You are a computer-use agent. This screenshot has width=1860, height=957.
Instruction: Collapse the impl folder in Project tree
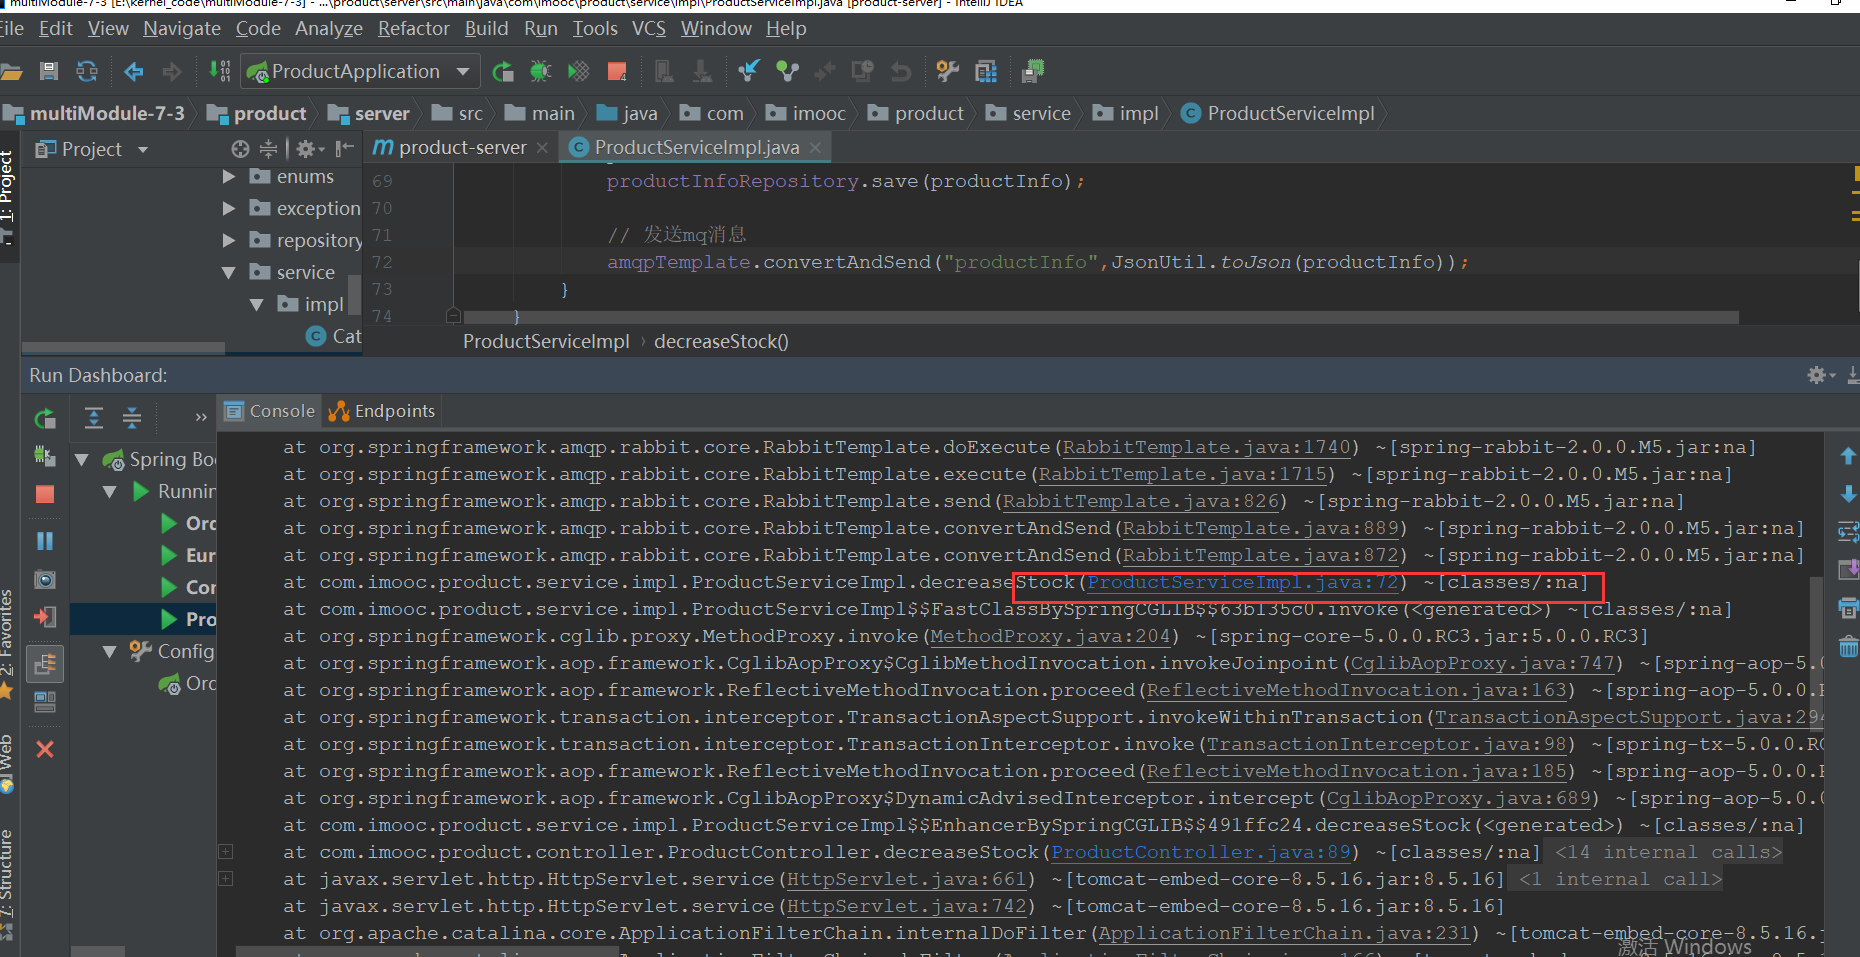pos(257,305)
